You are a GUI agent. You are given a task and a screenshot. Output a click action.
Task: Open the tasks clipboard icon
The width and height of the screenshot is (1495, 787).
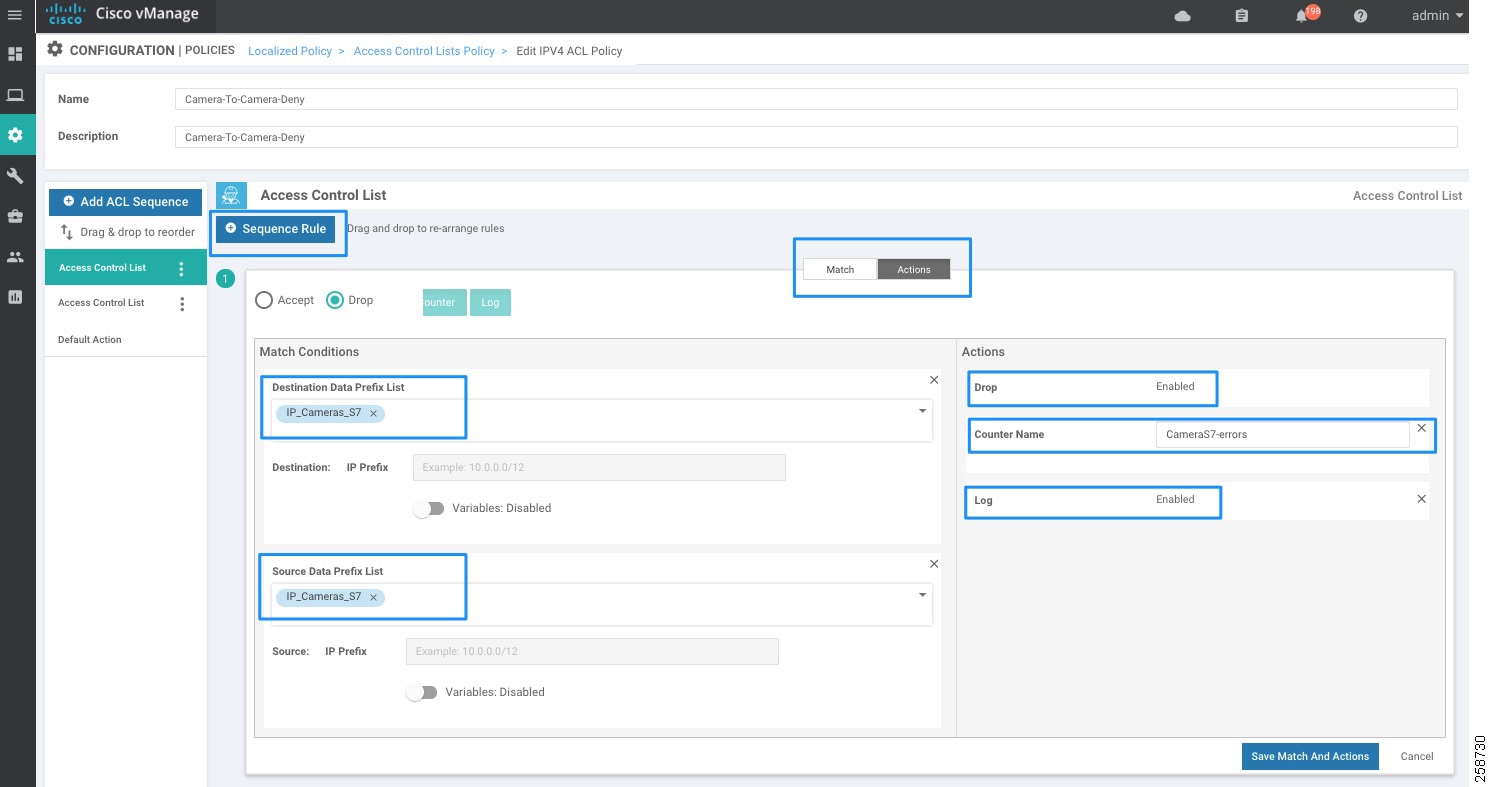1241,16
